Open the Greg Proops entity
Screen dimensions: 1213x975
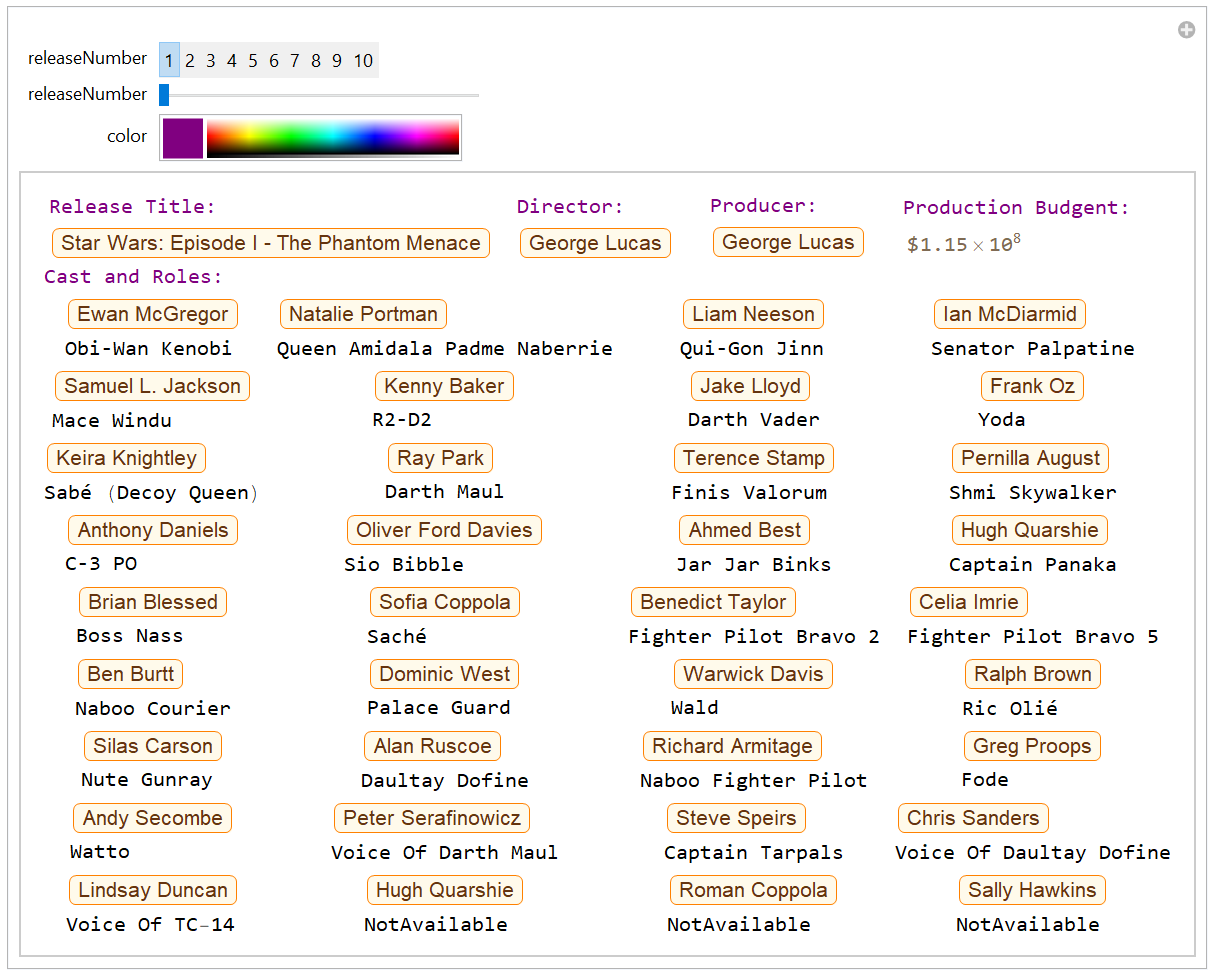(1032, 746)
